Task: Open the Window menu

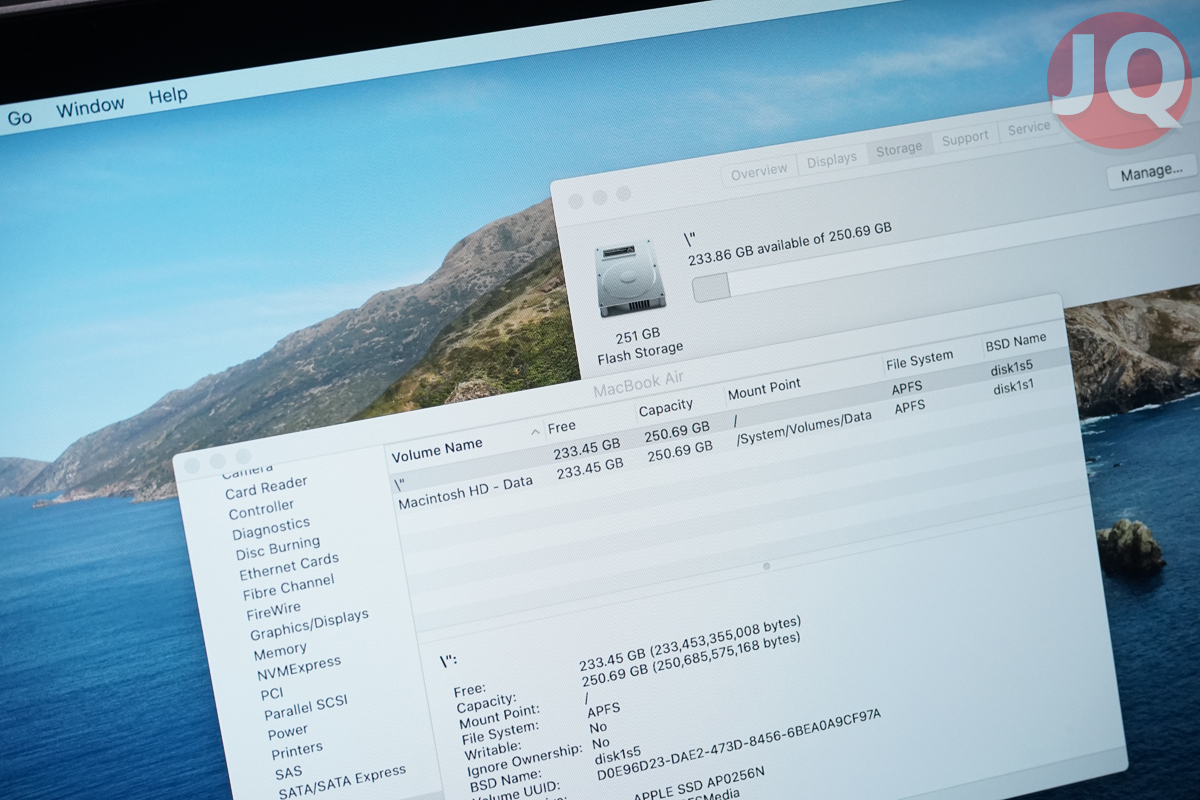Action: [90, 107]
